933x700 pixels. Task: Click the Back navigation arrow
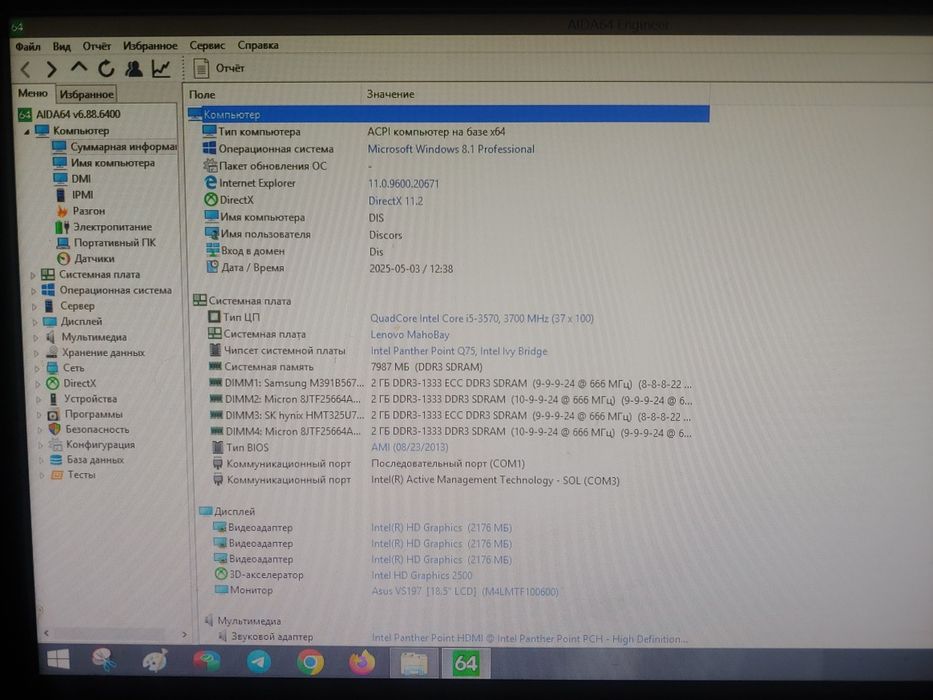click(26, 70)
